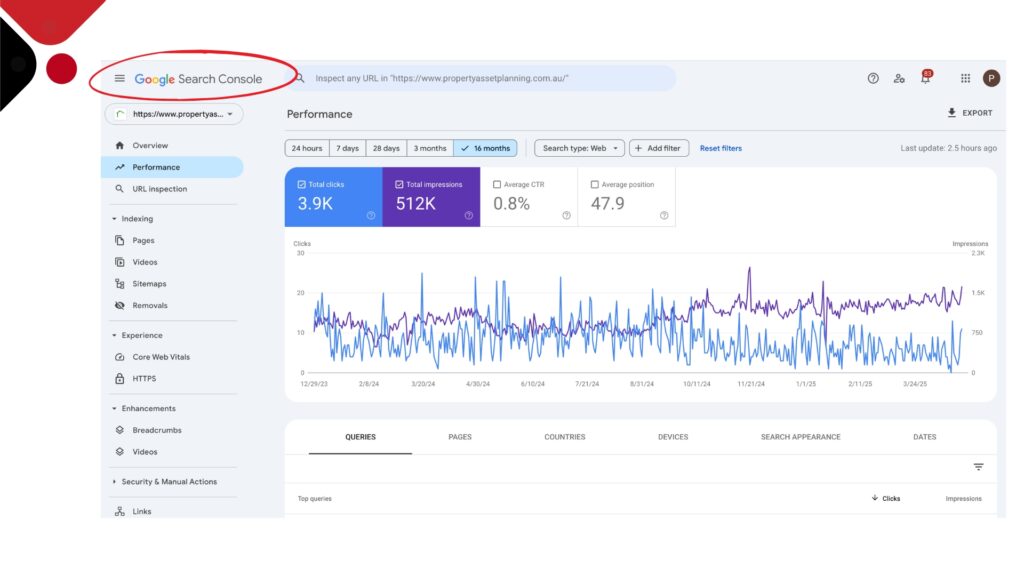Screen dimensions: 1024x576
Task: Click the Top queries column heading
Action: (315, 499)
